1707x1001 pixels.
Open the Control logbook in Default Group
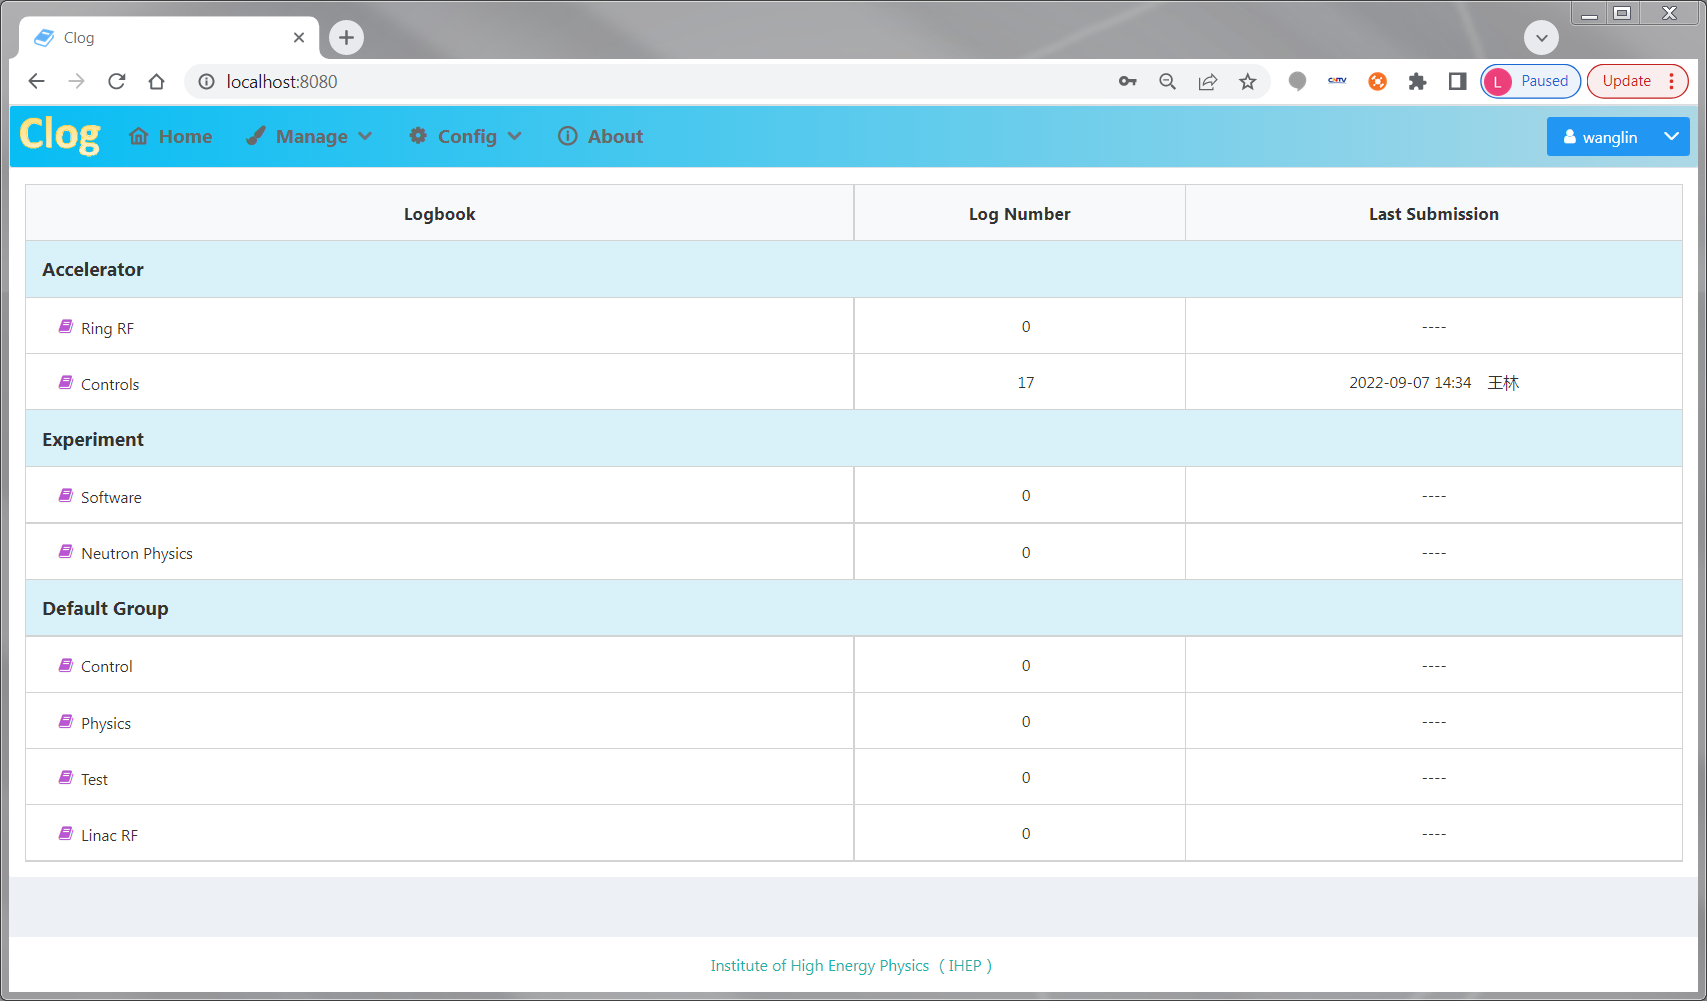coord(107,666)
